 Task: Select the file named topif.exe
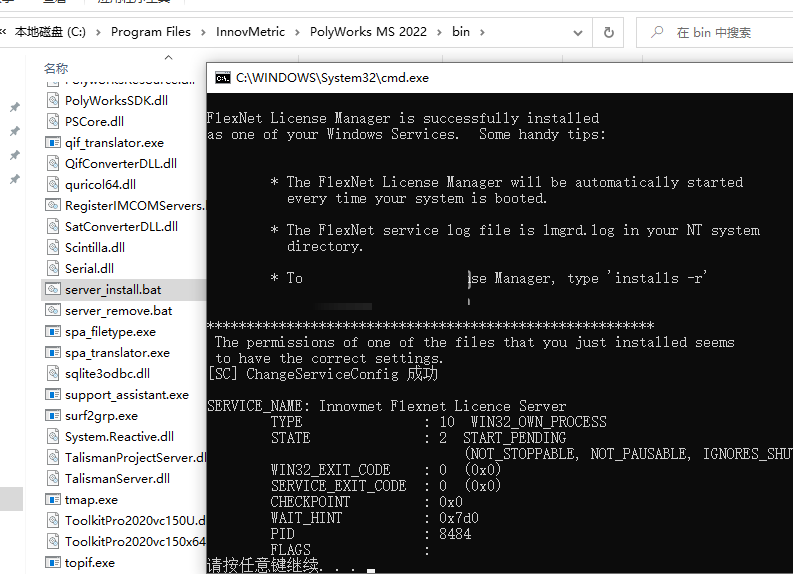pyautogui.click(x=90, y=563)
